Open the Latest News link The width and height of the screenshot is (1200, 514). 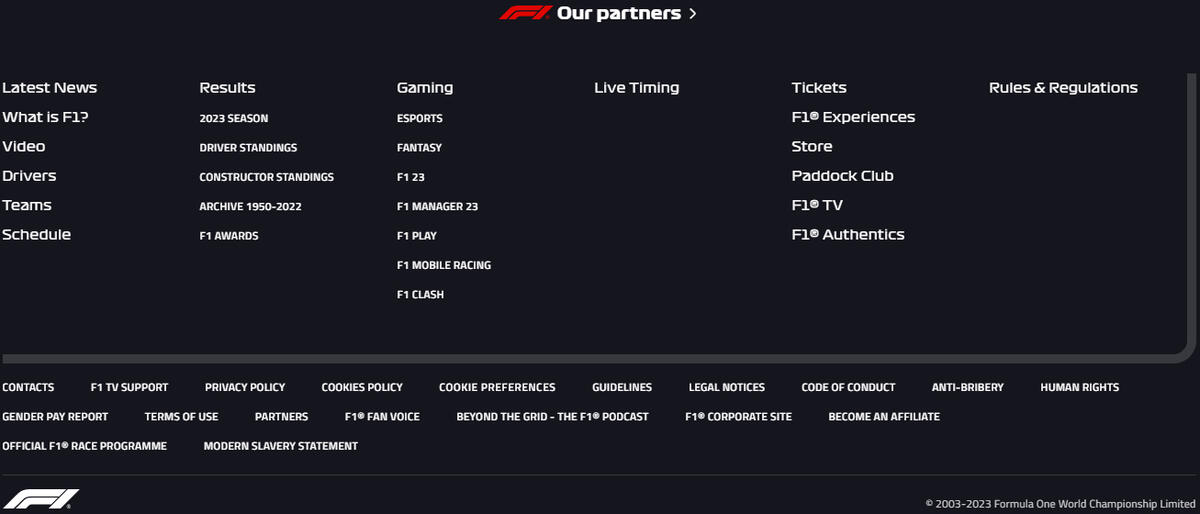click(x=49, y=88)
